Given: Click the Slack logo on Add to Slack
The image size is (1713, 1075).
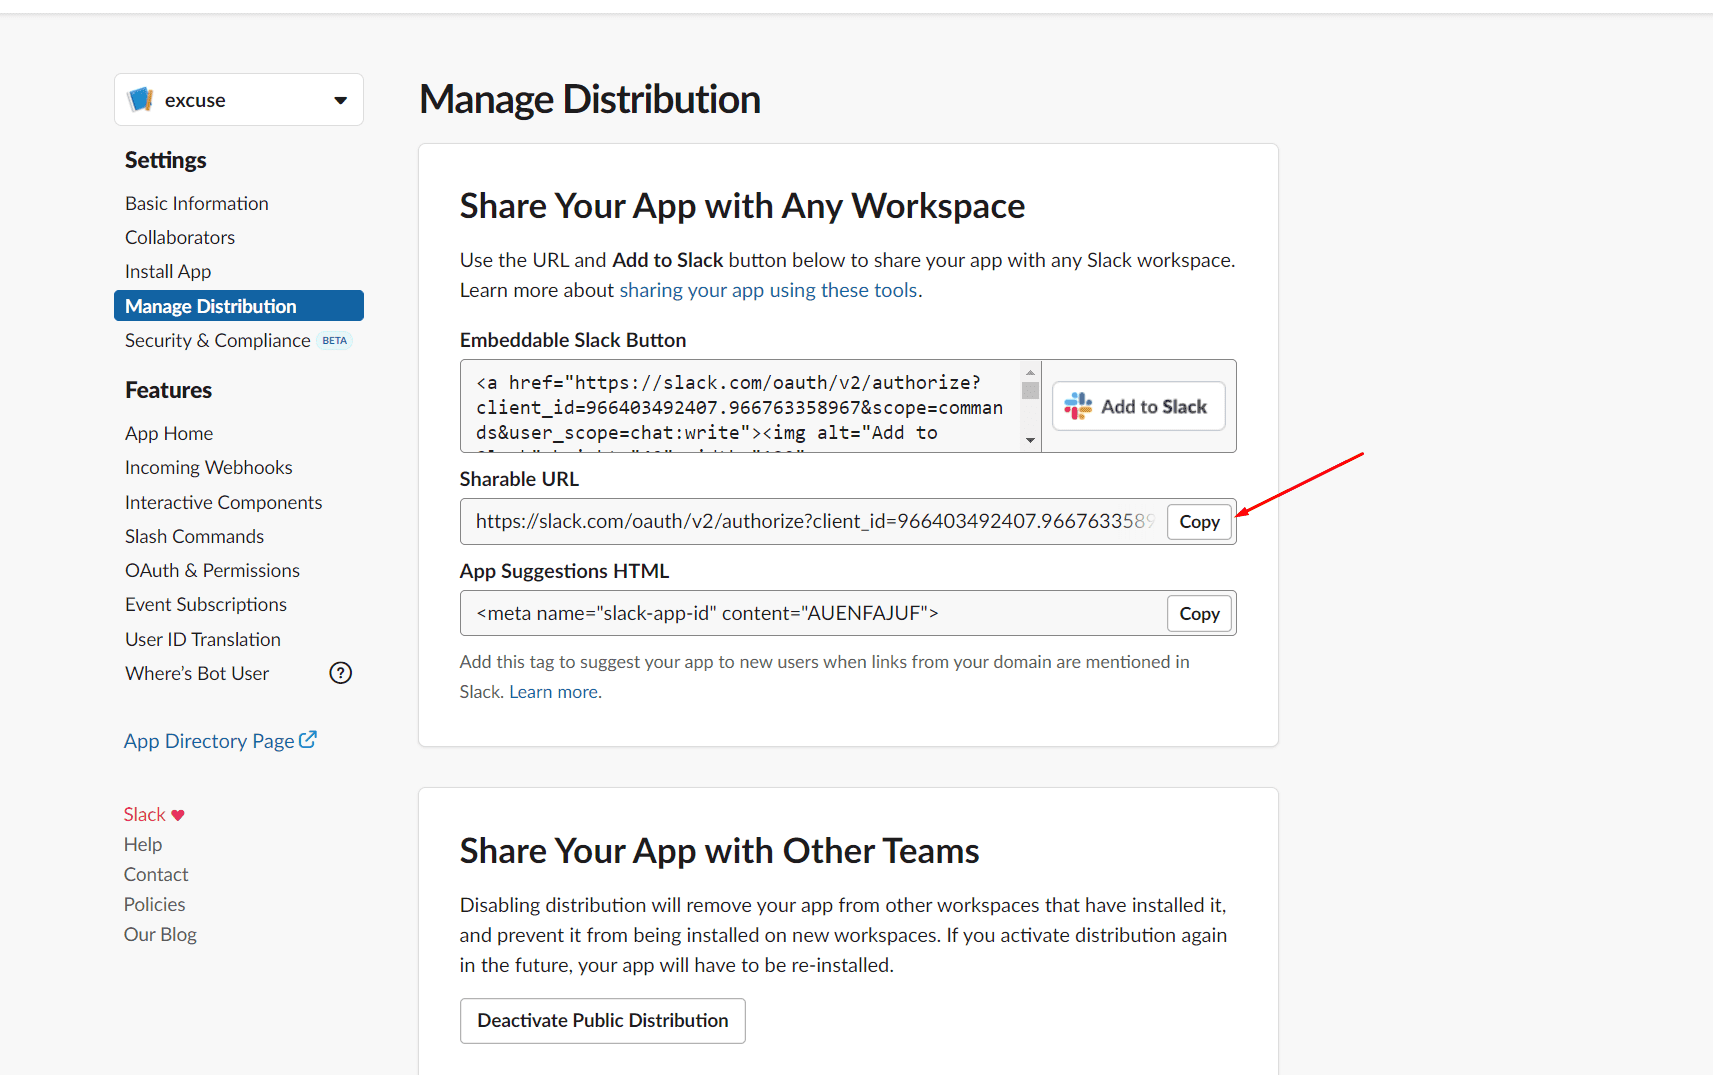Looking at the screenshot, I should [x=1078, y=406].
